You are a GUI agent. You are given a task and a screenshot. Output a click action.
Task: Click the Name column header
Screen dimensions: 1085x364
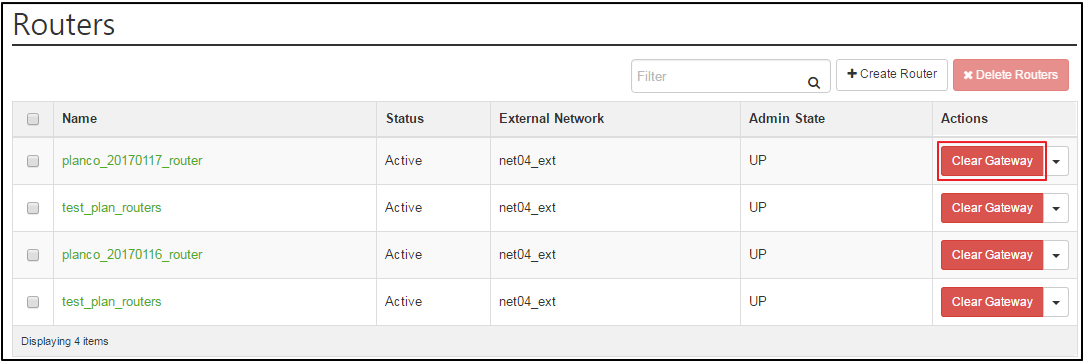pos(79,118)
